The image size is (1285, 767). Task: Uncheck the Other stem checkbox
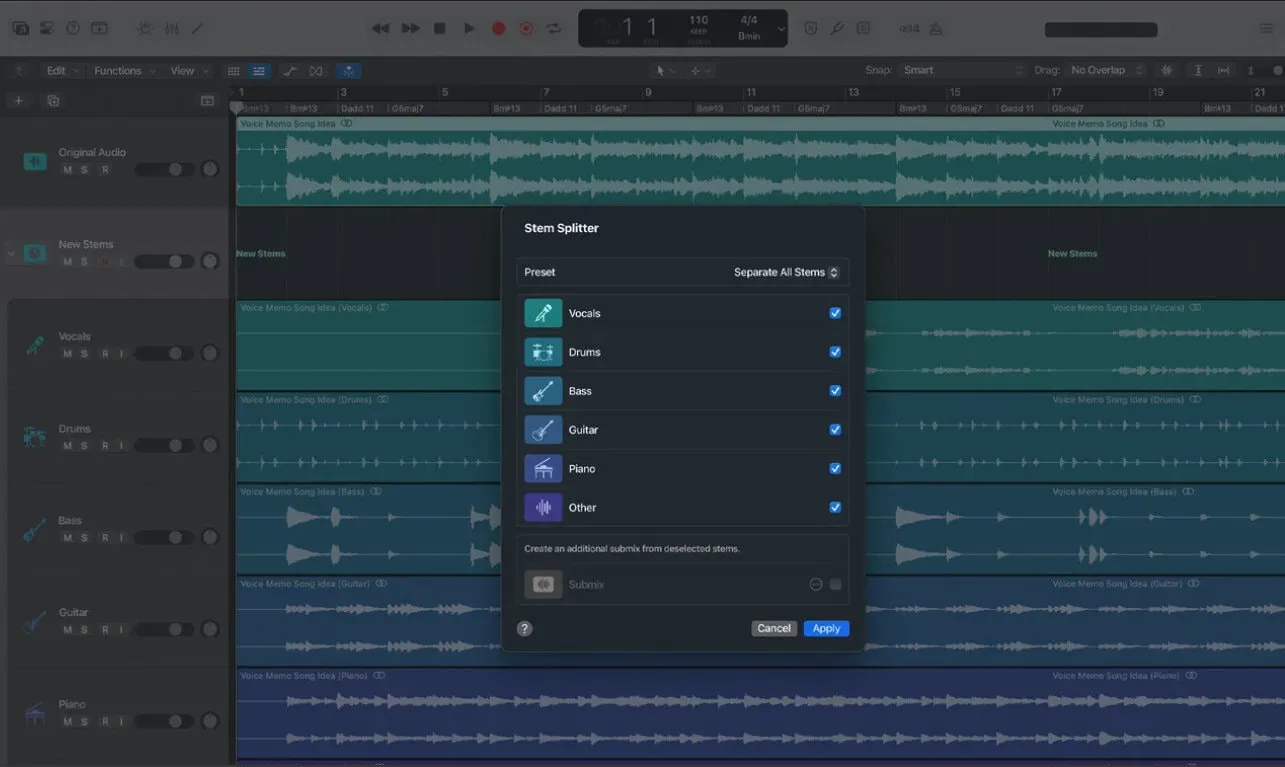(x=835, y=508)
